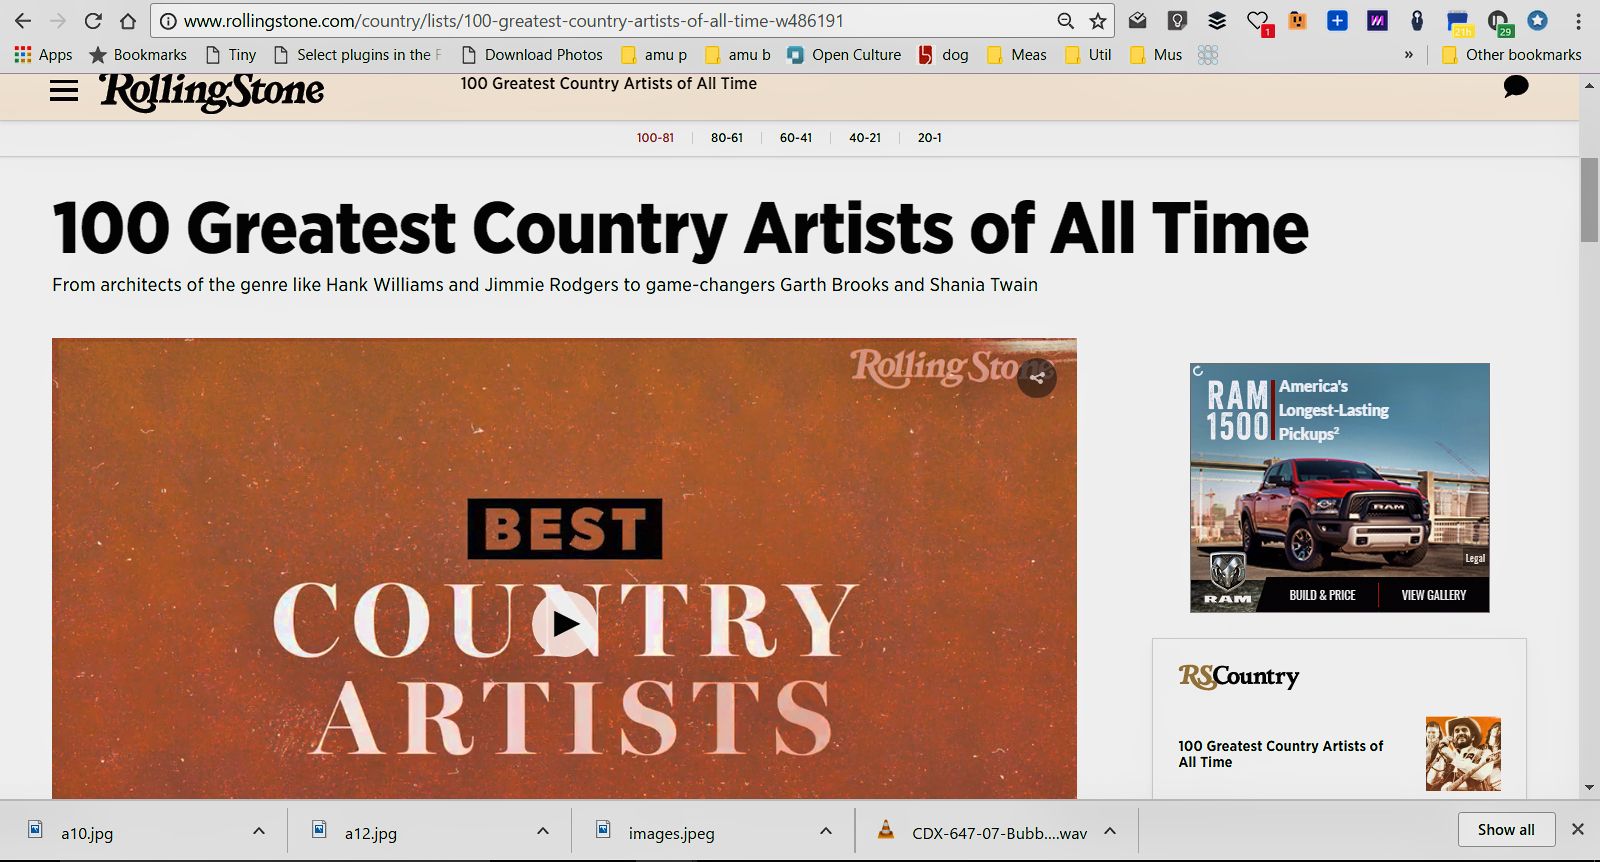Show hidden bookmarks with the chevron

tap(1409, 55)
